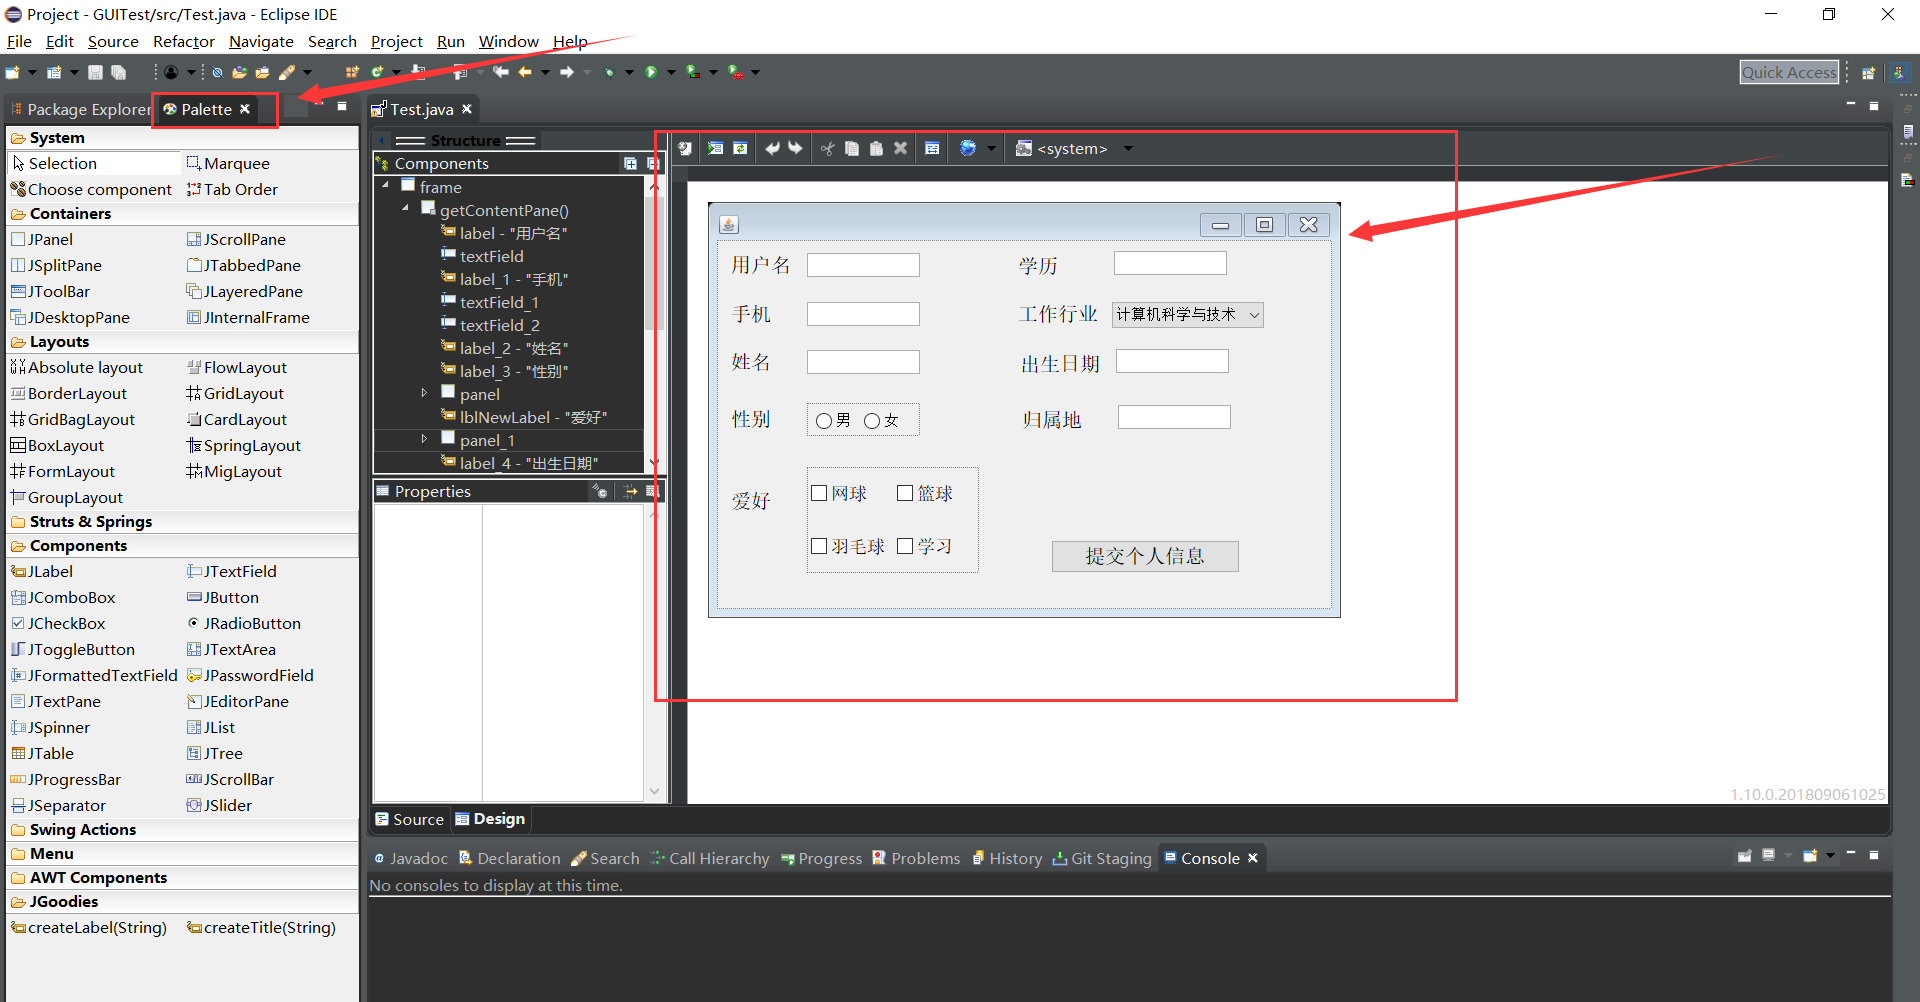Screen dimensions: 1920x1002
Task: Click the 提交个人信息 button
Action: pyautogui.click(x=1144, y=556)
